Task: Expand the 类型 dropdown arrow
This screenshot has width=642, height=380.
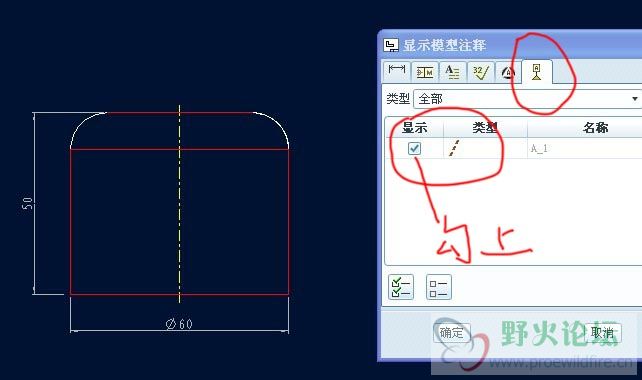Action: point(635,99)
